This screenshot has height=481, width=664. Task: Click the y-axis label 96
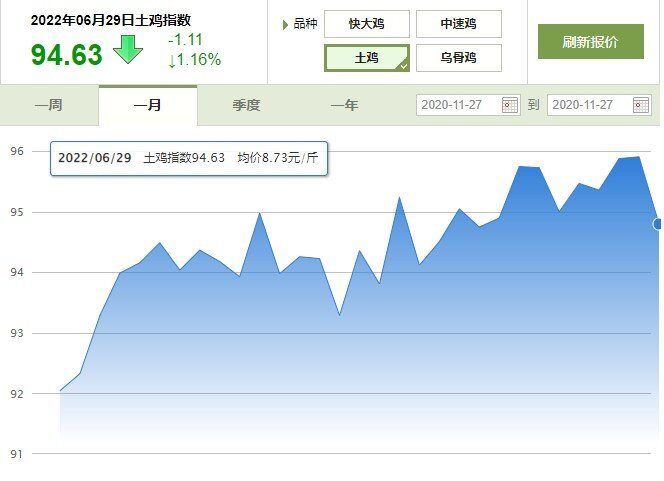point(17,151)
